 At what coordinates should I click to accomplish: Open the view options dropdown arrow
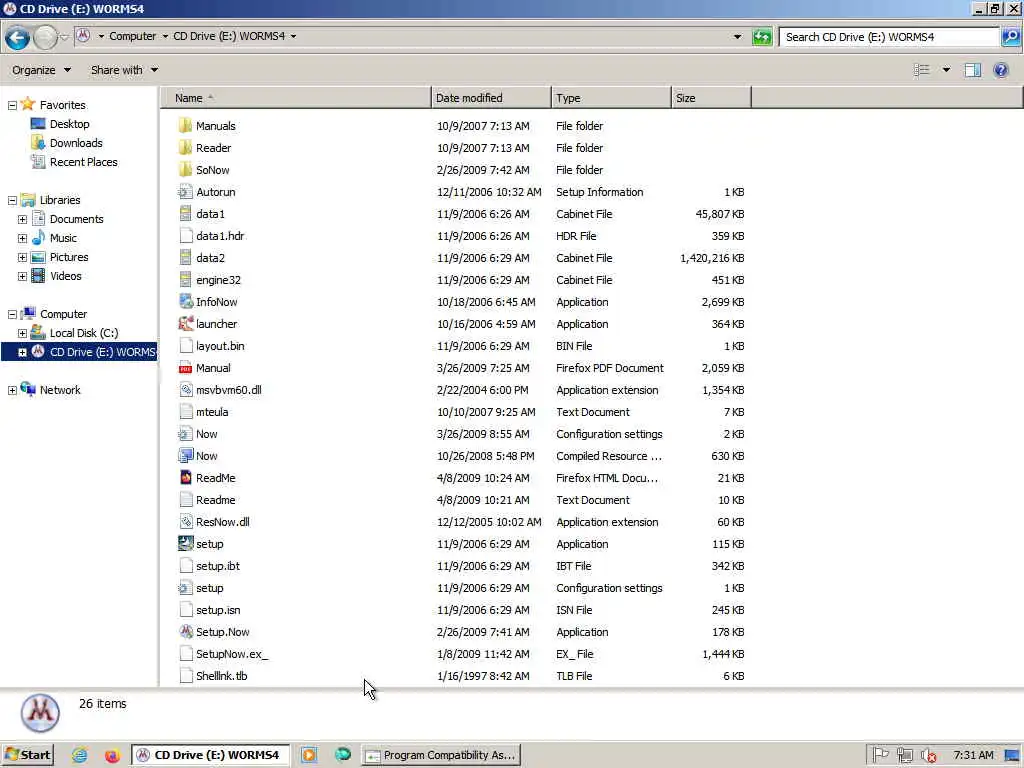946,70
